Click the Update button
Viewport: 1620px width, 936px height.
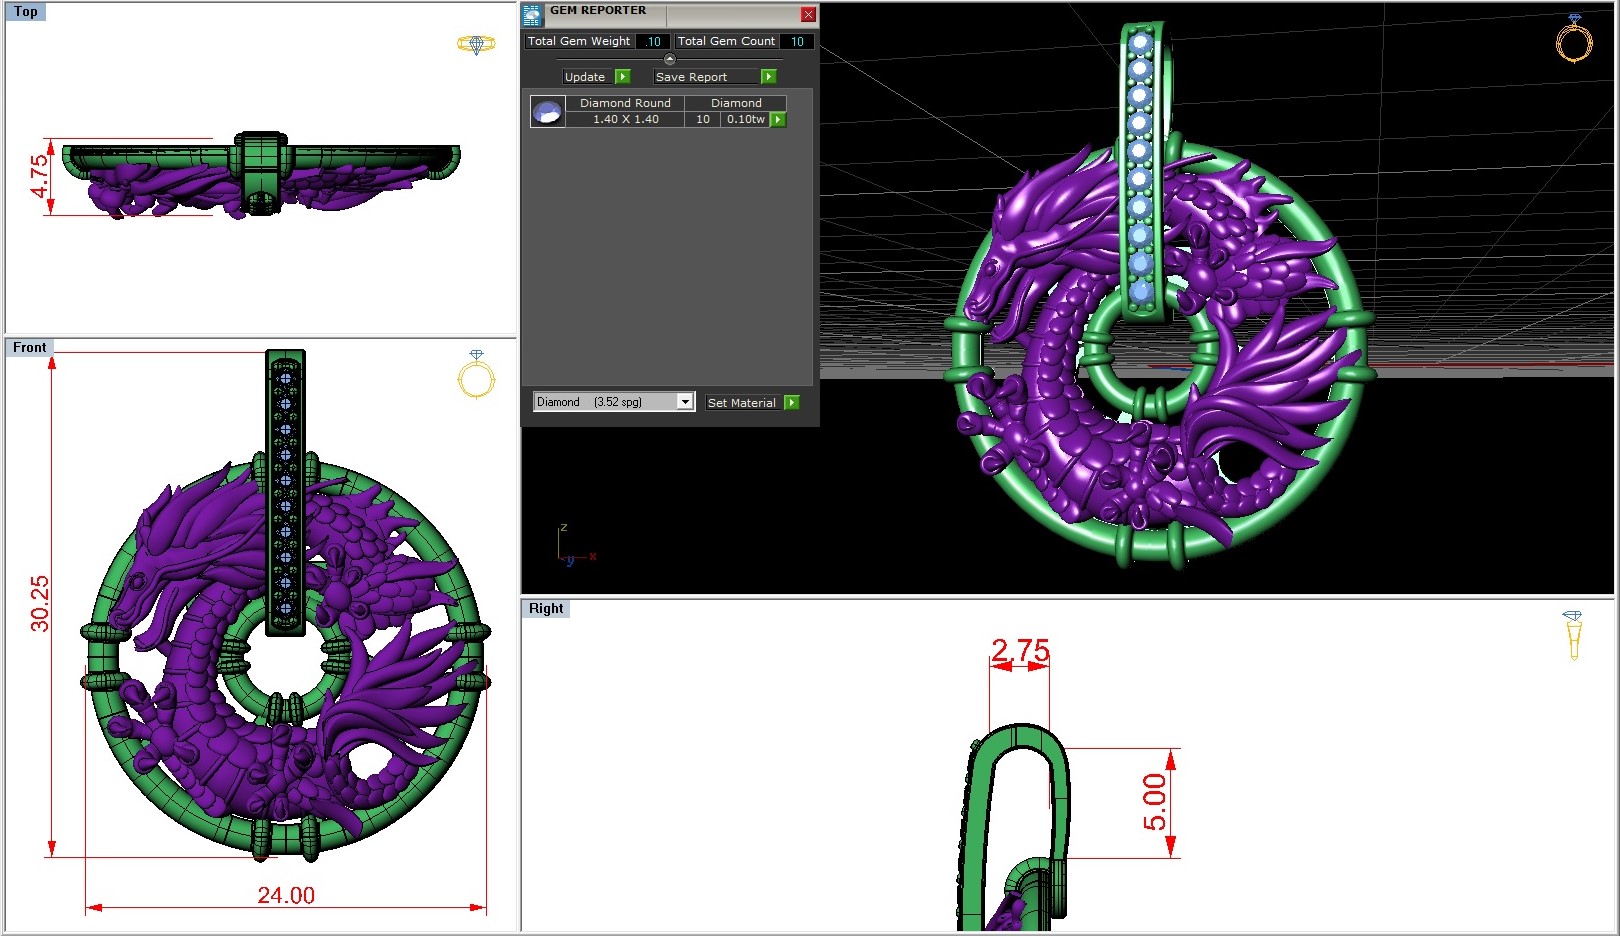click(x=585, y=77)
